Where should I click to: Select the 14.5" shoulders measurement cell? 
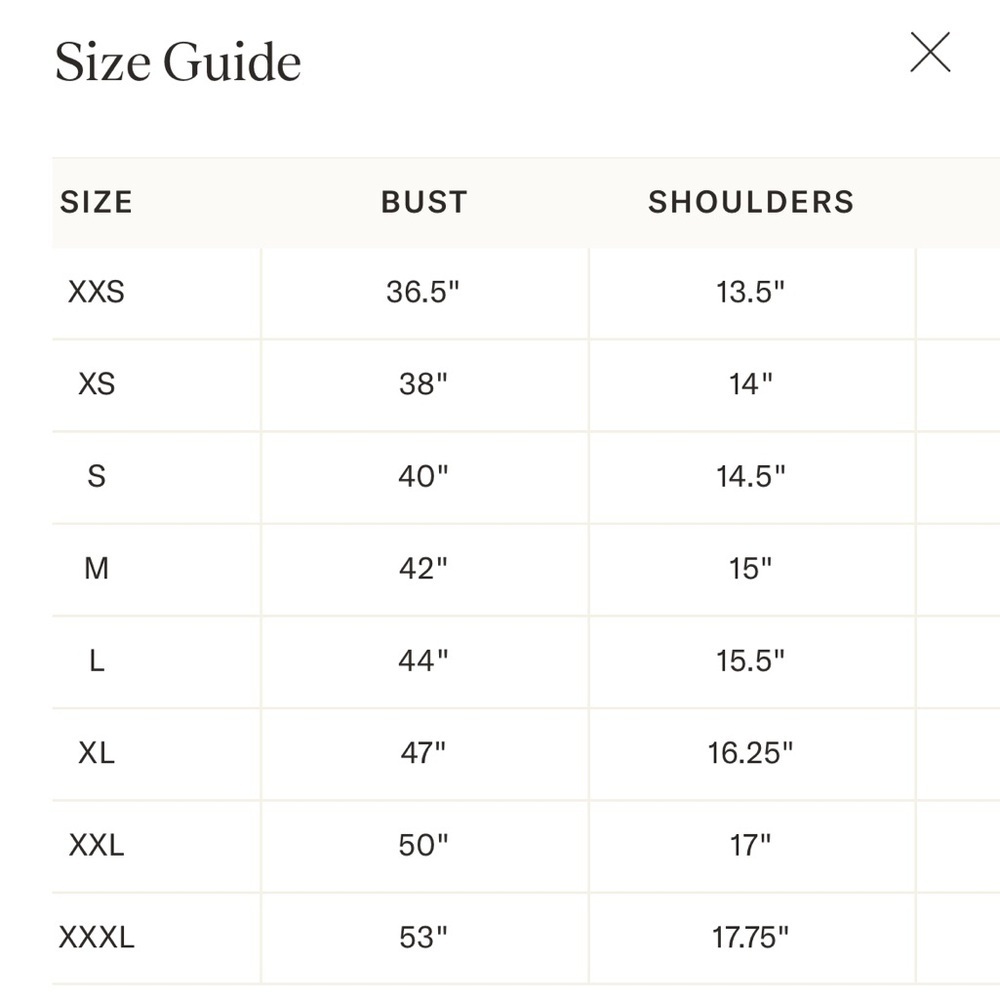coord(751,477)
